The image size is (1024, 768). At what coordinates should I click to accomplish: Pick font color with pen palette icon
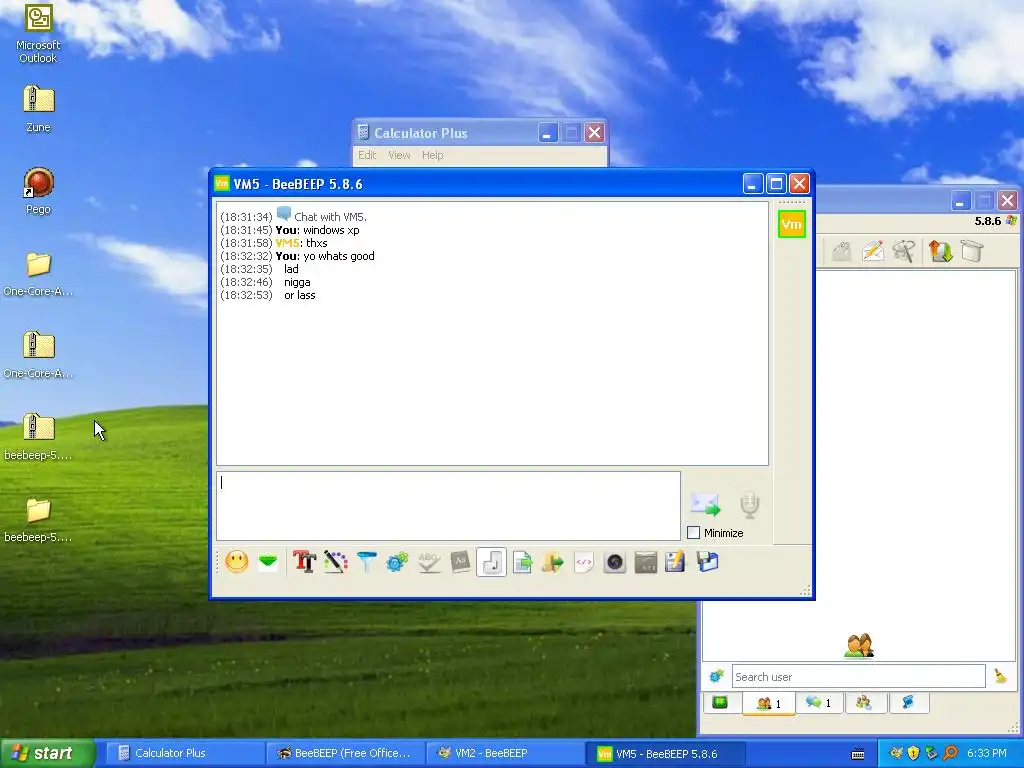point(336,562)
